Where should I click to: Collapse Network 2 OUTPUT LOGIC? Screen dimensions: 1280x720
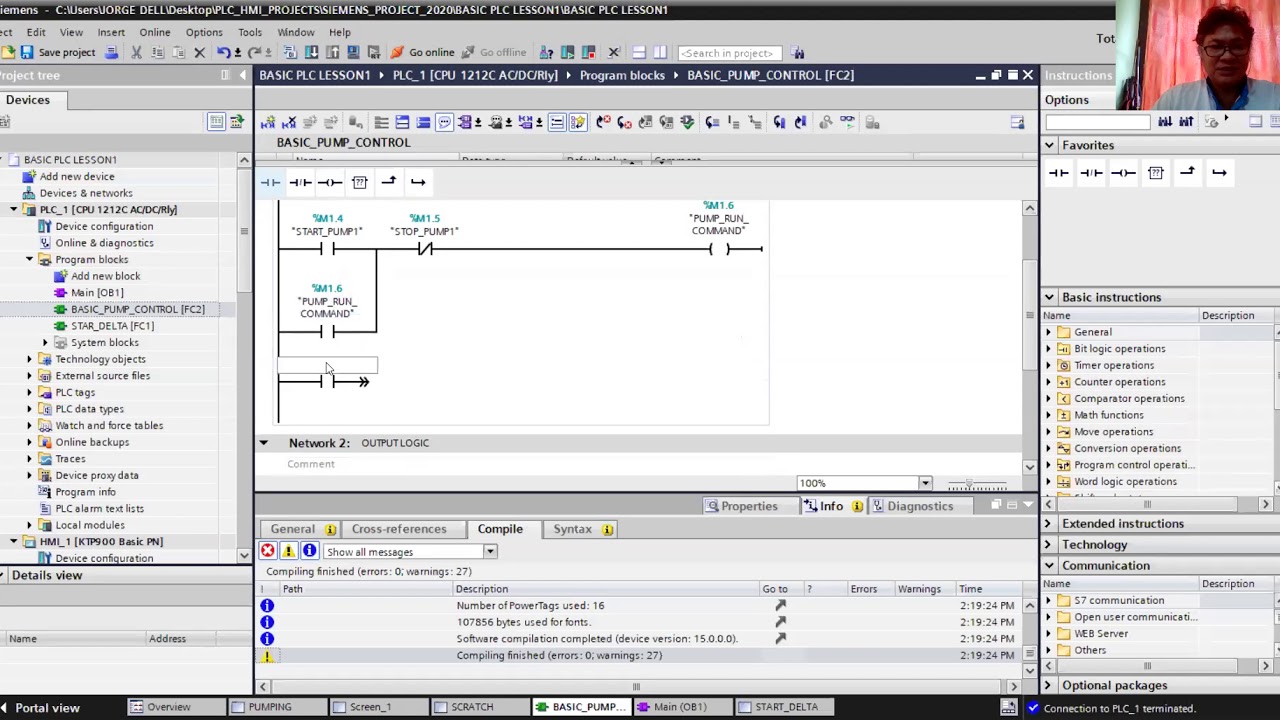pos(264,442)
